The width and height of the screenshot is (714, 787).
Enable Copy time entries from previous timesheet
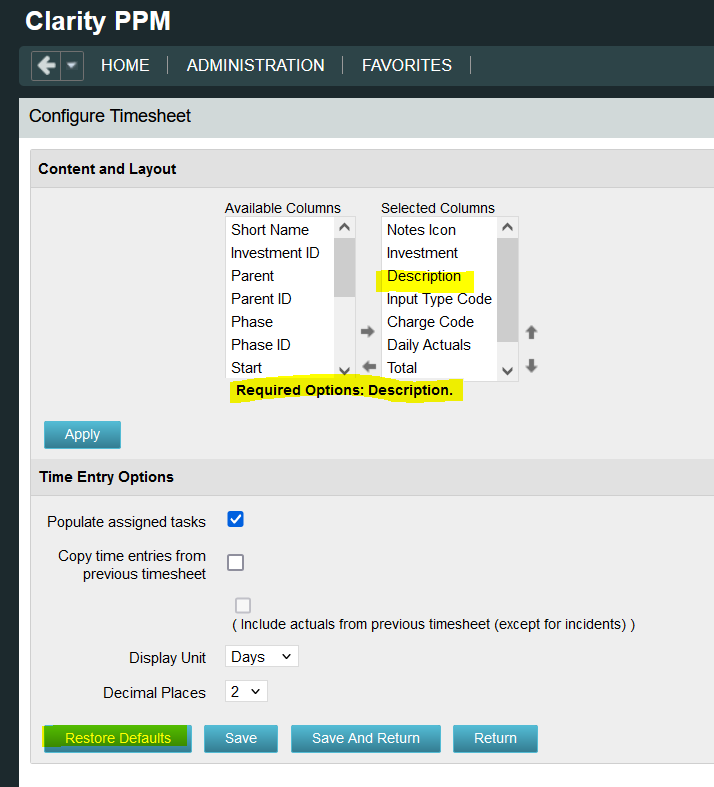(x=235, y=563)
